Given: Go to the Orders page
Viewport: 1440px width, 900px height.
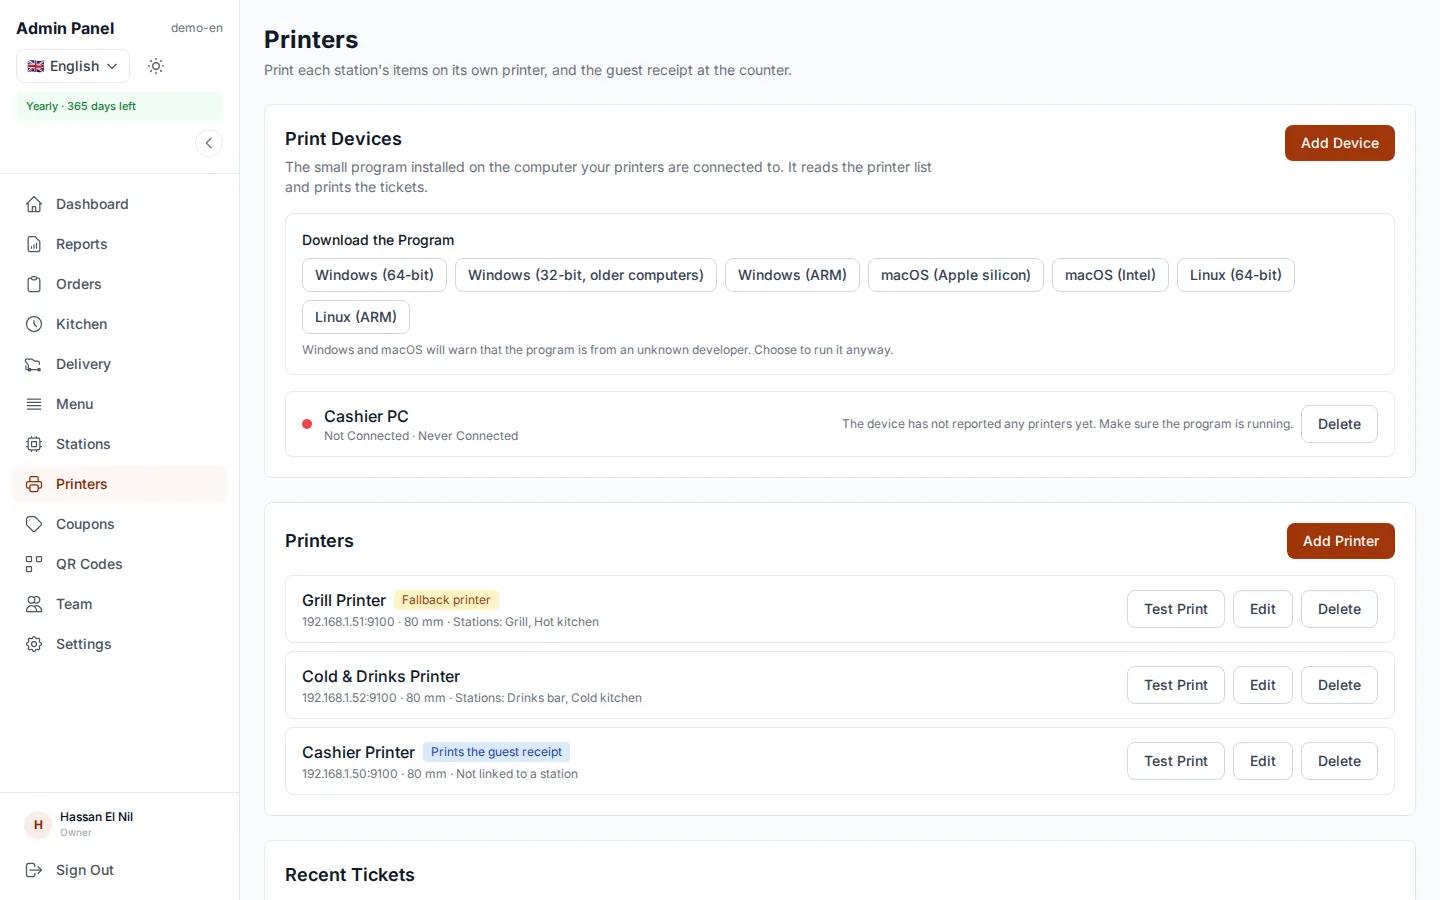Looking at the screenshot, I should pyautogui.click(x=120, y=284).
